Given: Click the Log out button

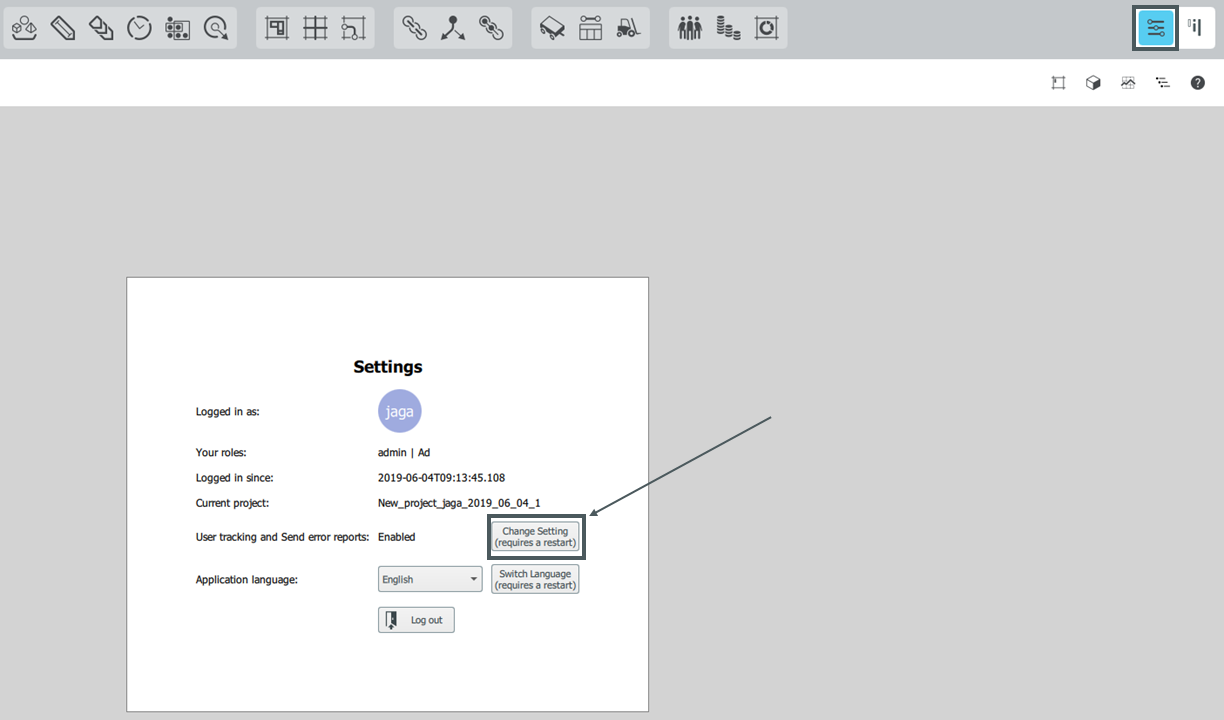Looking at the screenshot, I should 416,620.
